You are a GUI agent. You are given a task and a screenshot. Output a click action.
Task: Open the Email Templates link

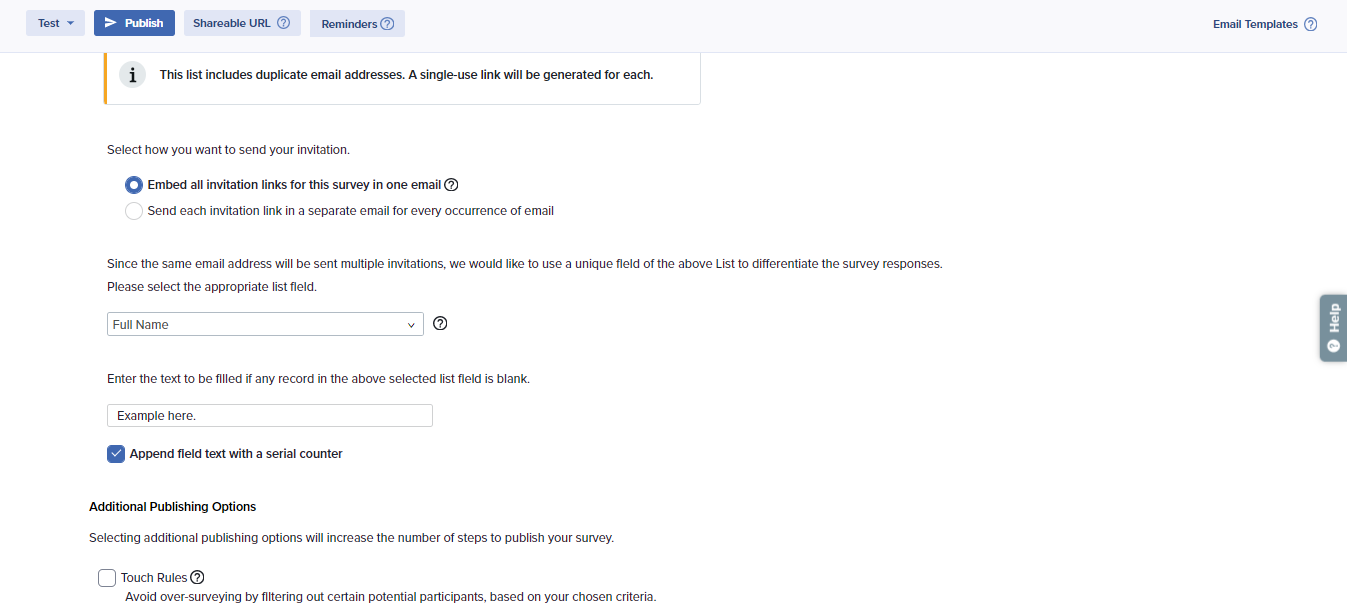tap(1255, 24)
